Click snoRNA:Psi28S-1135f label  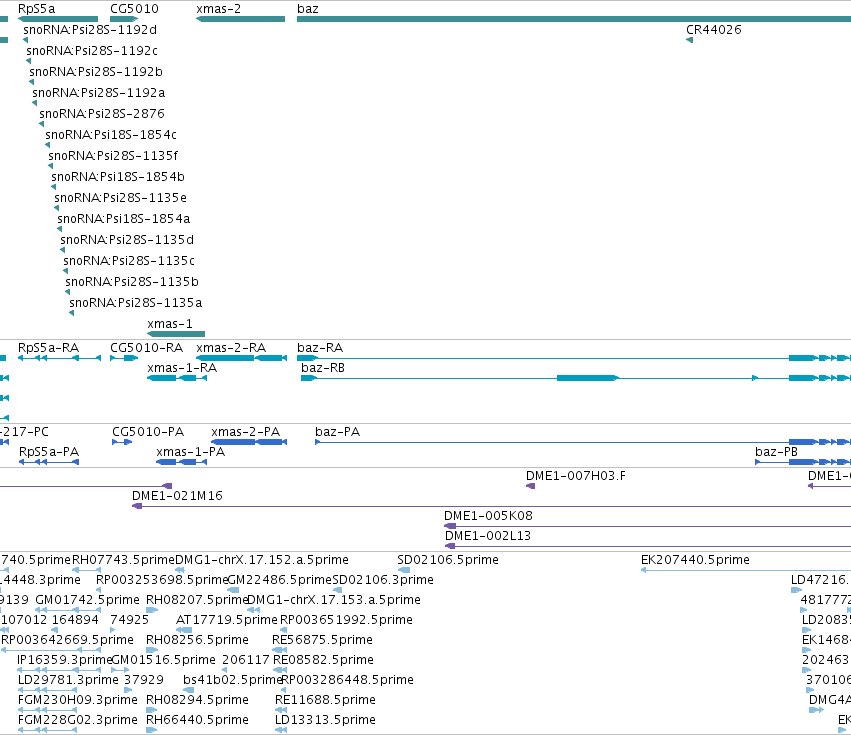point(113,156)
